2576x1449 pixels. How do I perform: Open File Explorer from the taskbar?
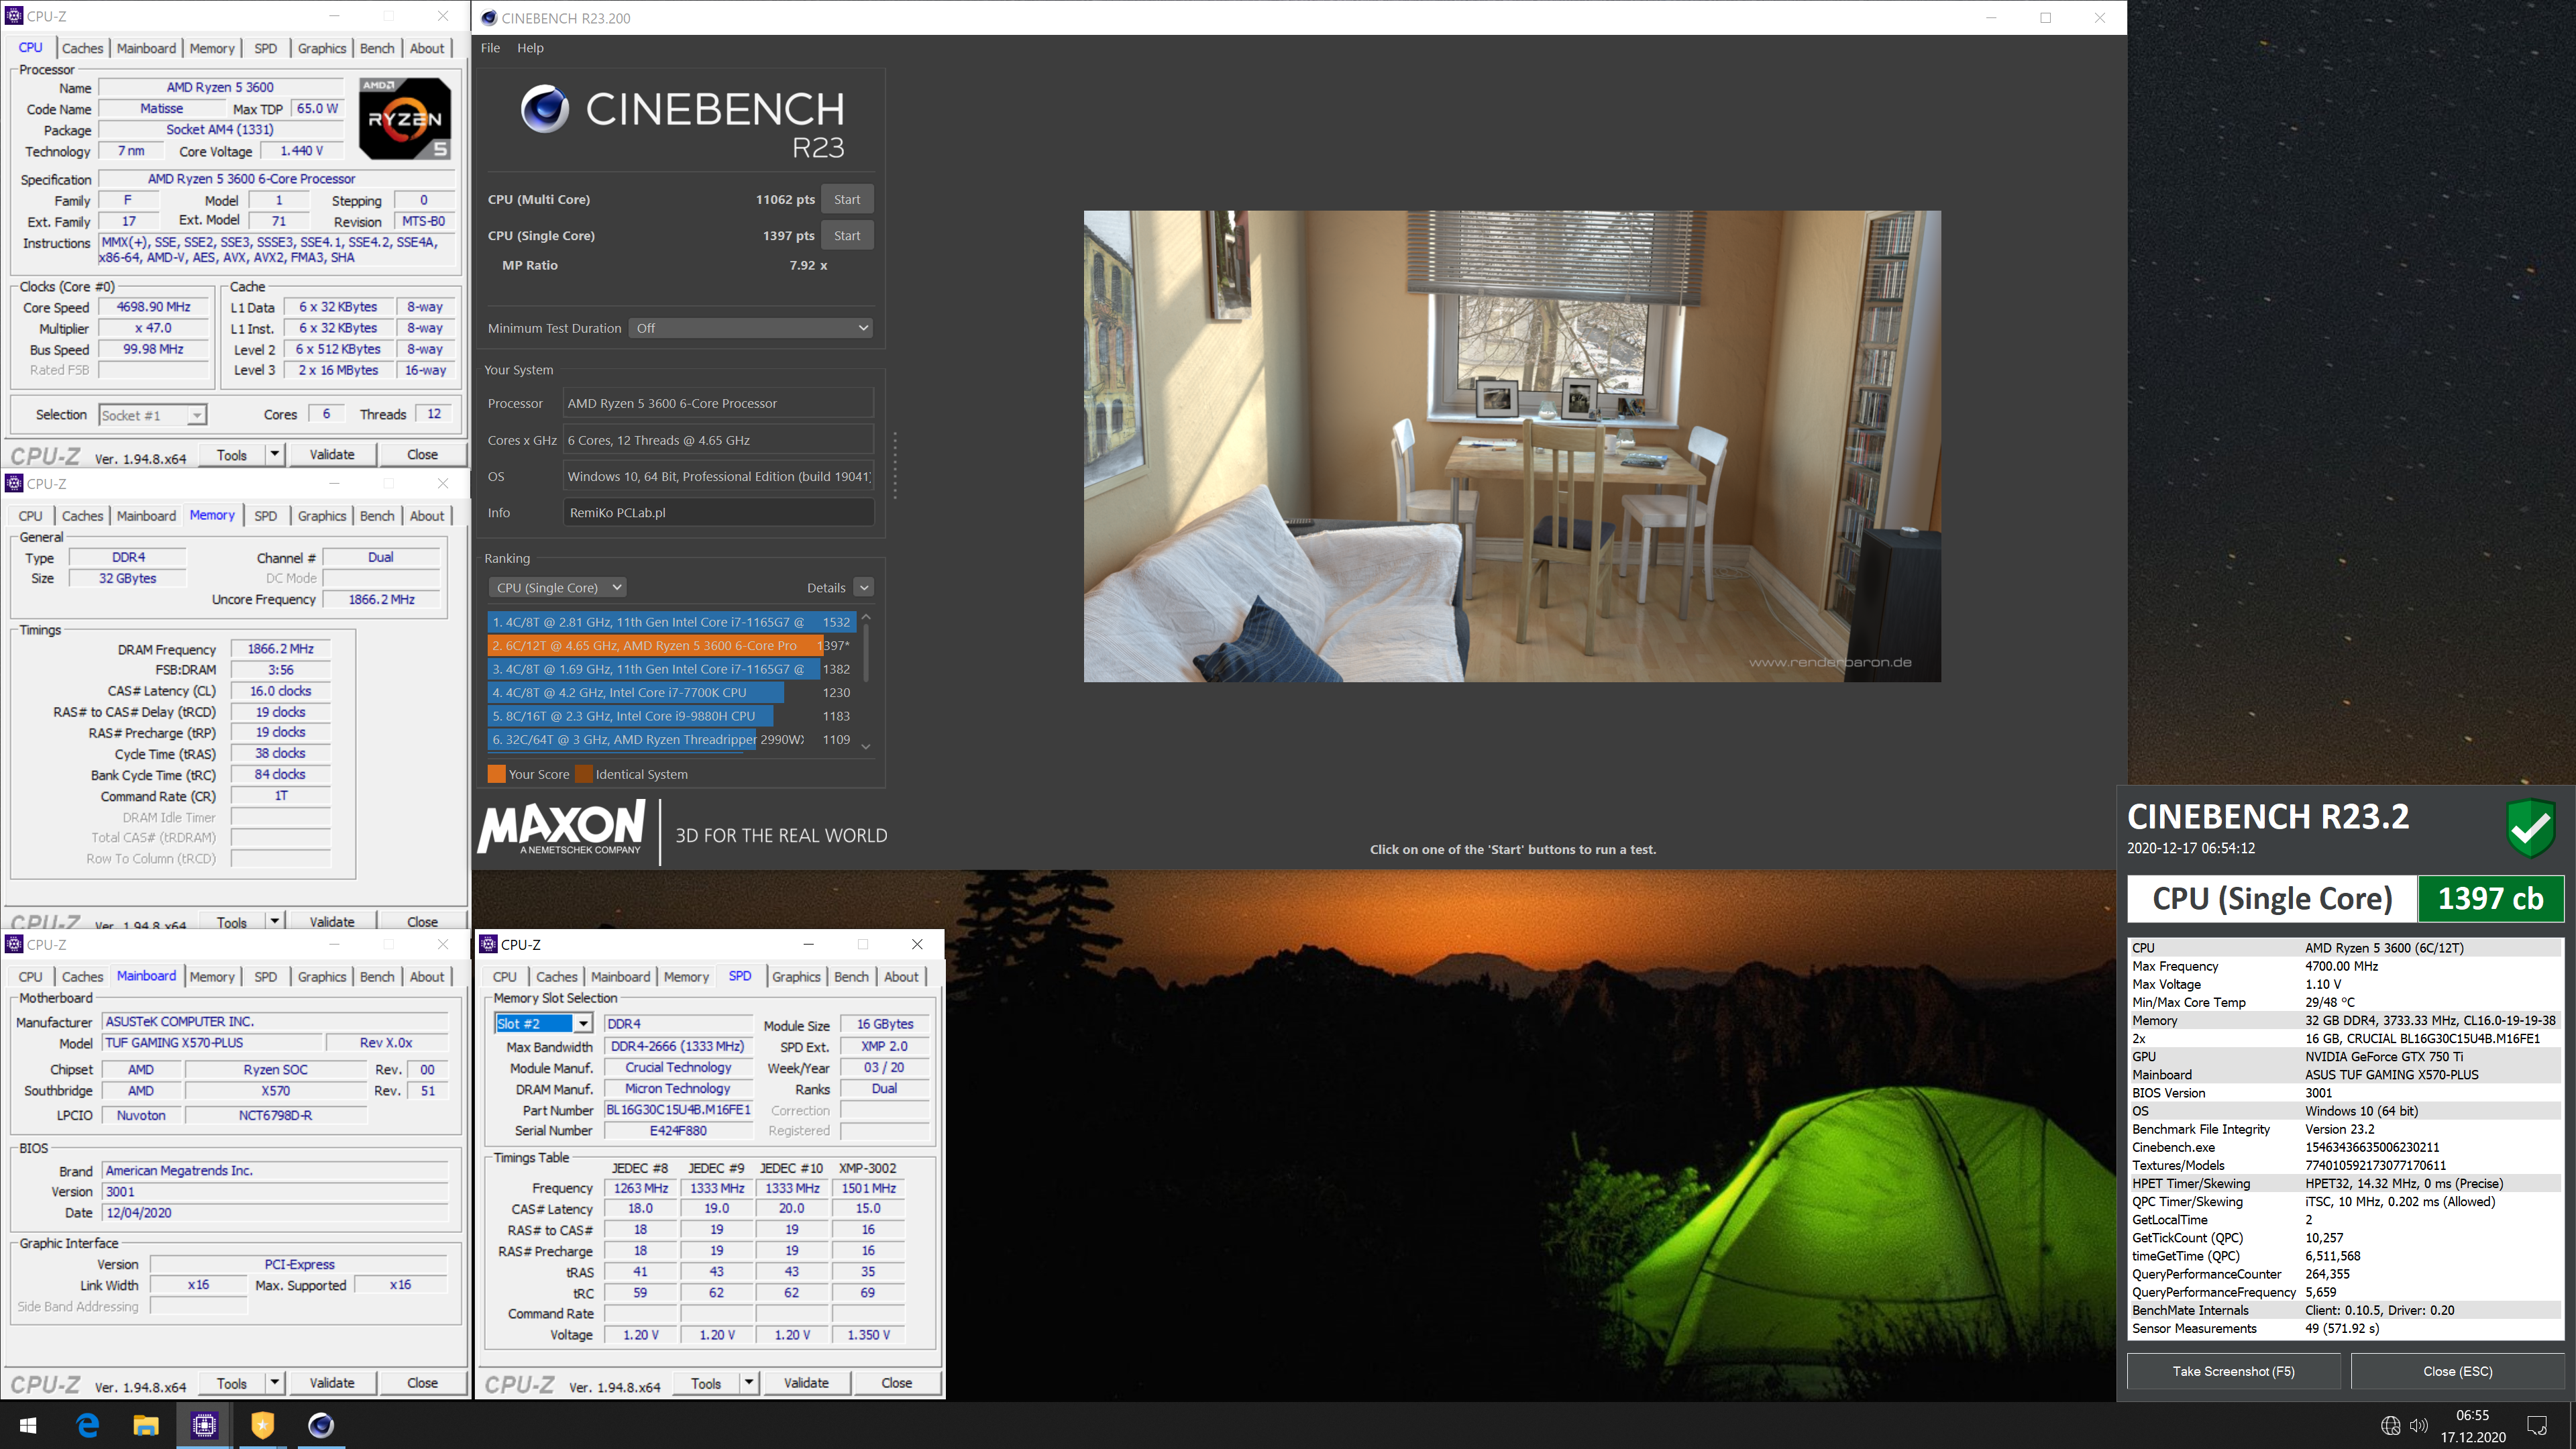(146, 1425)
